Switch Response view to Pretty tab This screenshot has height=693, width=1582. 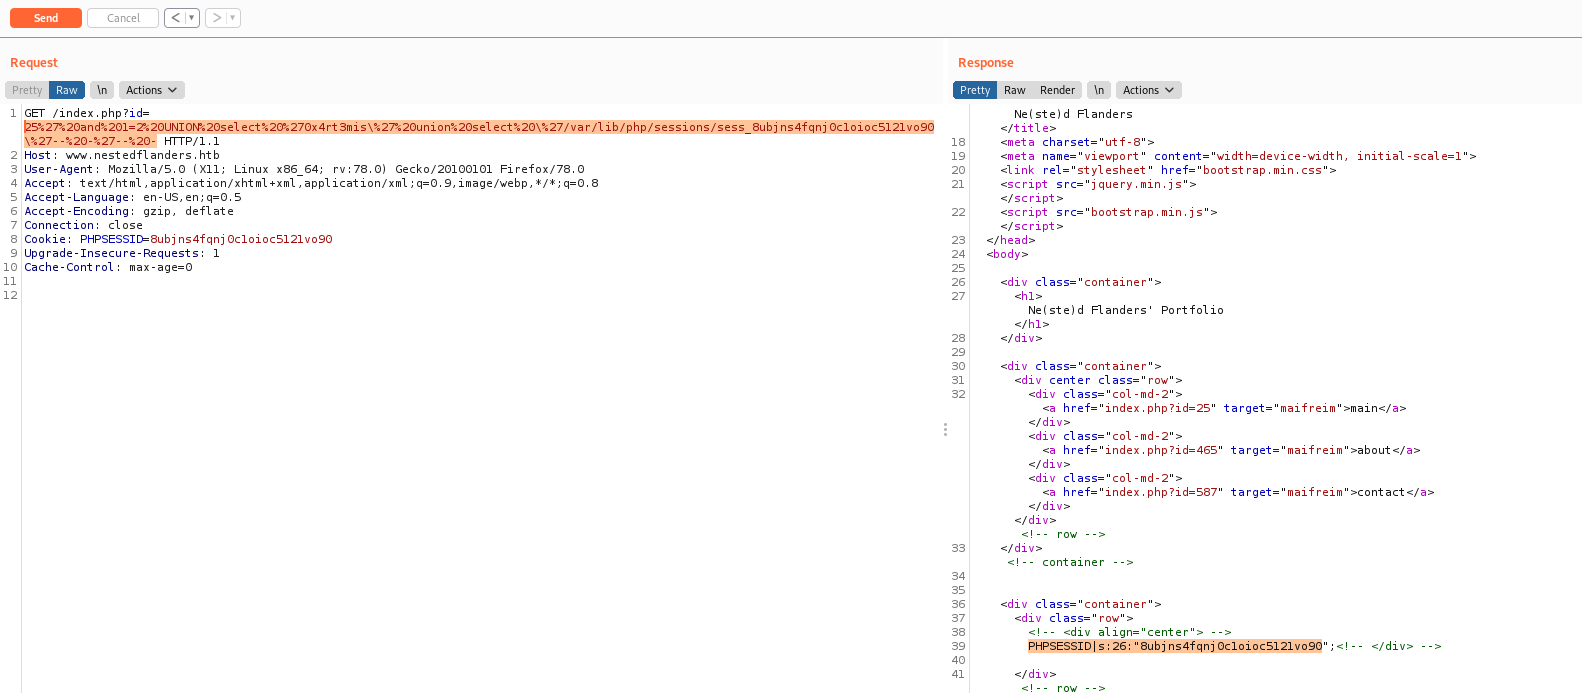[x=975, y=90]
